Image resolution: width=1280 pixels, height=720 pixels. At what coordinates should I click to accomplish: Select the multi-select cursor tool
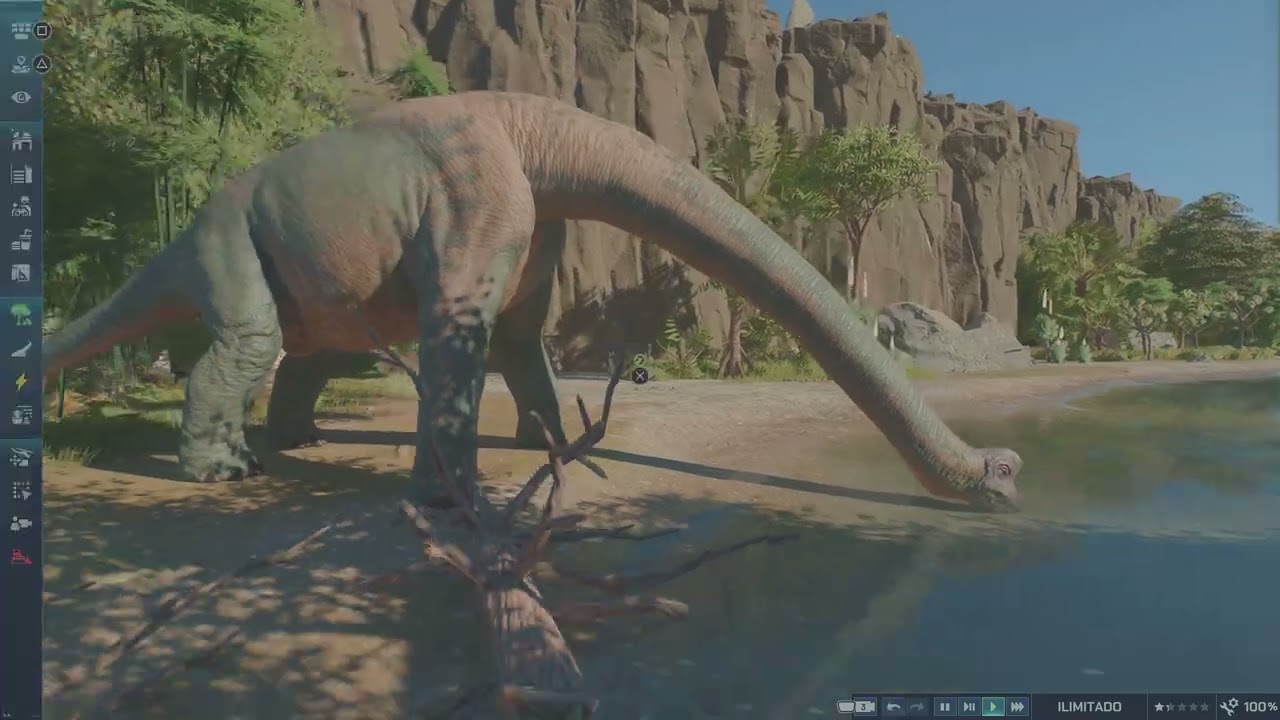click(x=21, y=490)
